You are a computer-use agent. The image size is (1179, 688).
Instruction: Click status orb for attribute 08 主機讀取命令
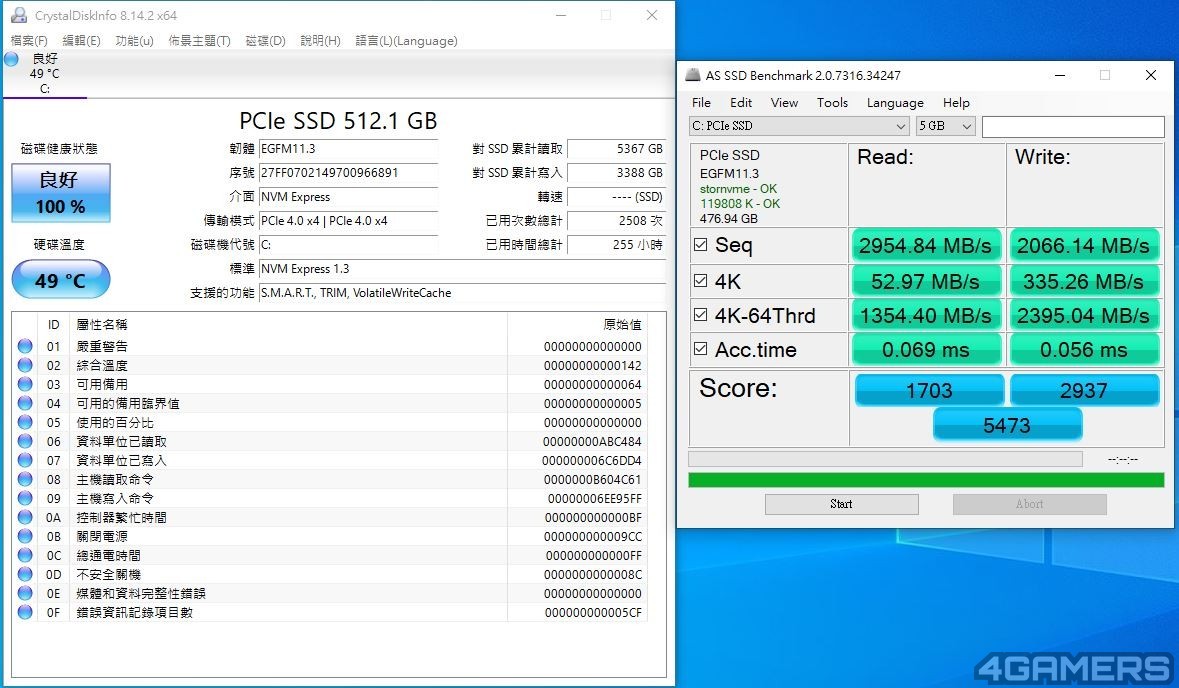26,479
